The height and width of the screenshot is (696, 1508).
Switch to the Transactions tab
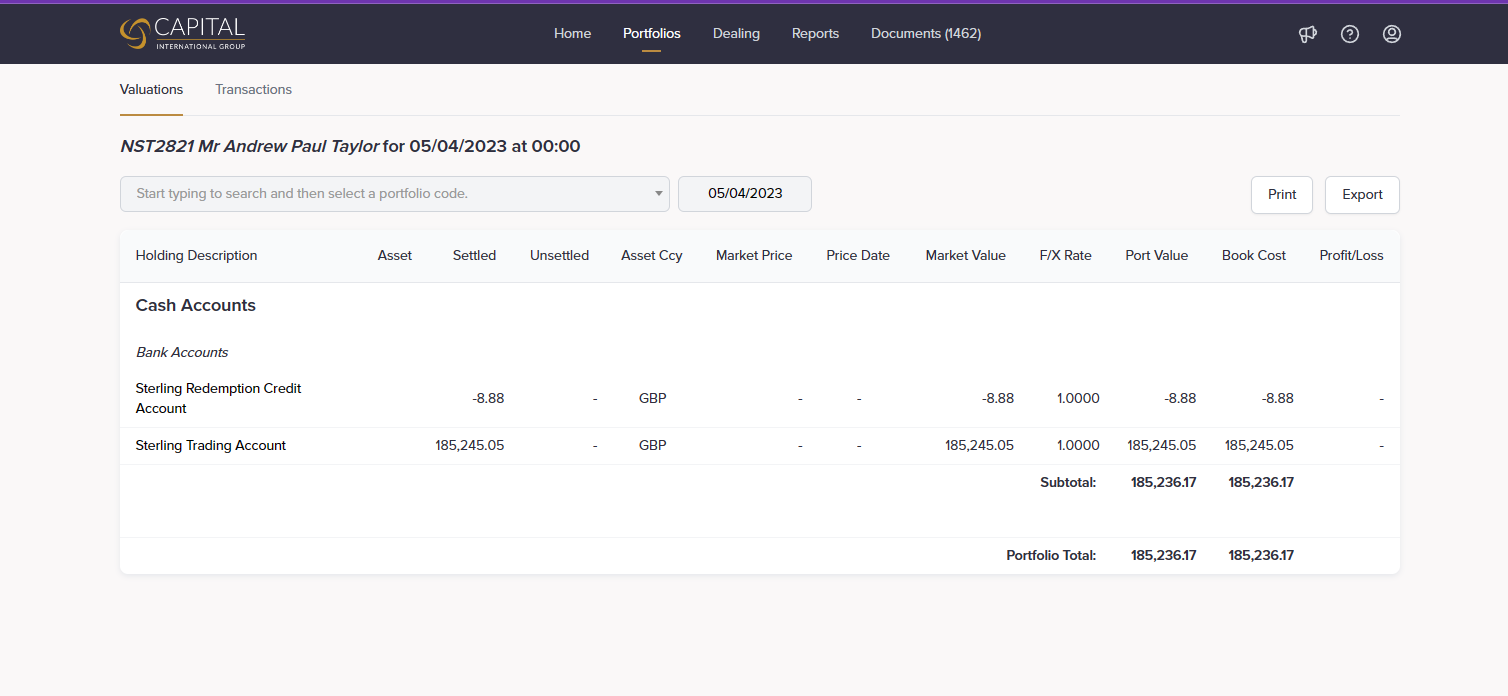point(253,90)
